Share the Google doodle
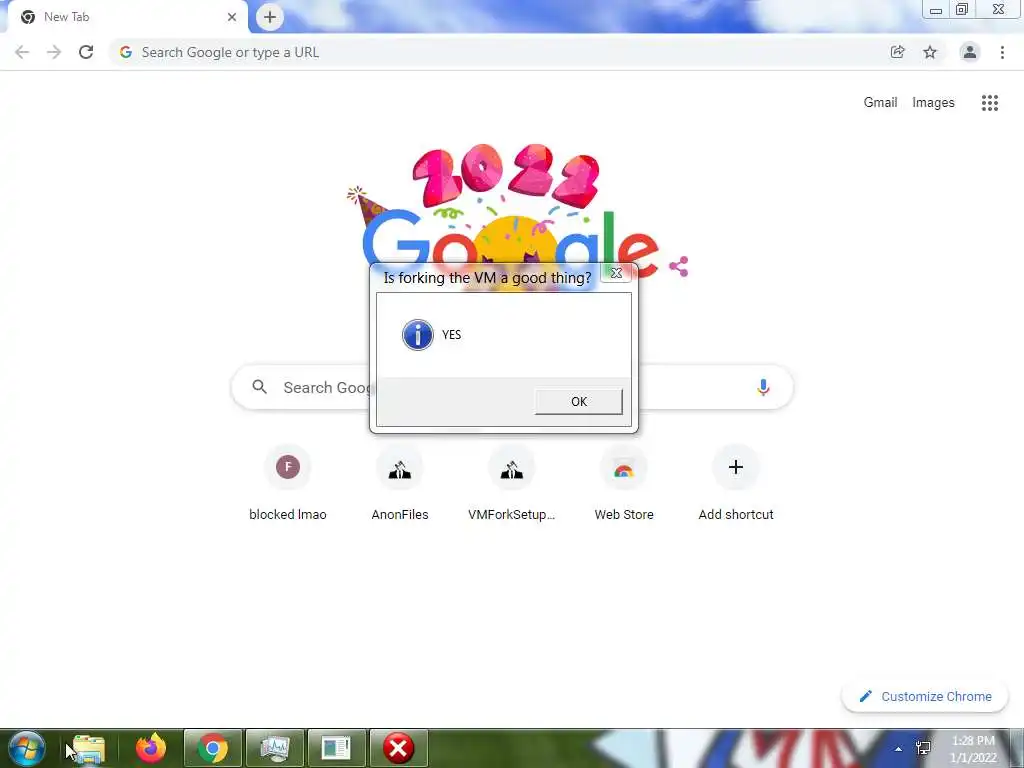The height and width of the screenshot is (768, 1024). point(679,266)
